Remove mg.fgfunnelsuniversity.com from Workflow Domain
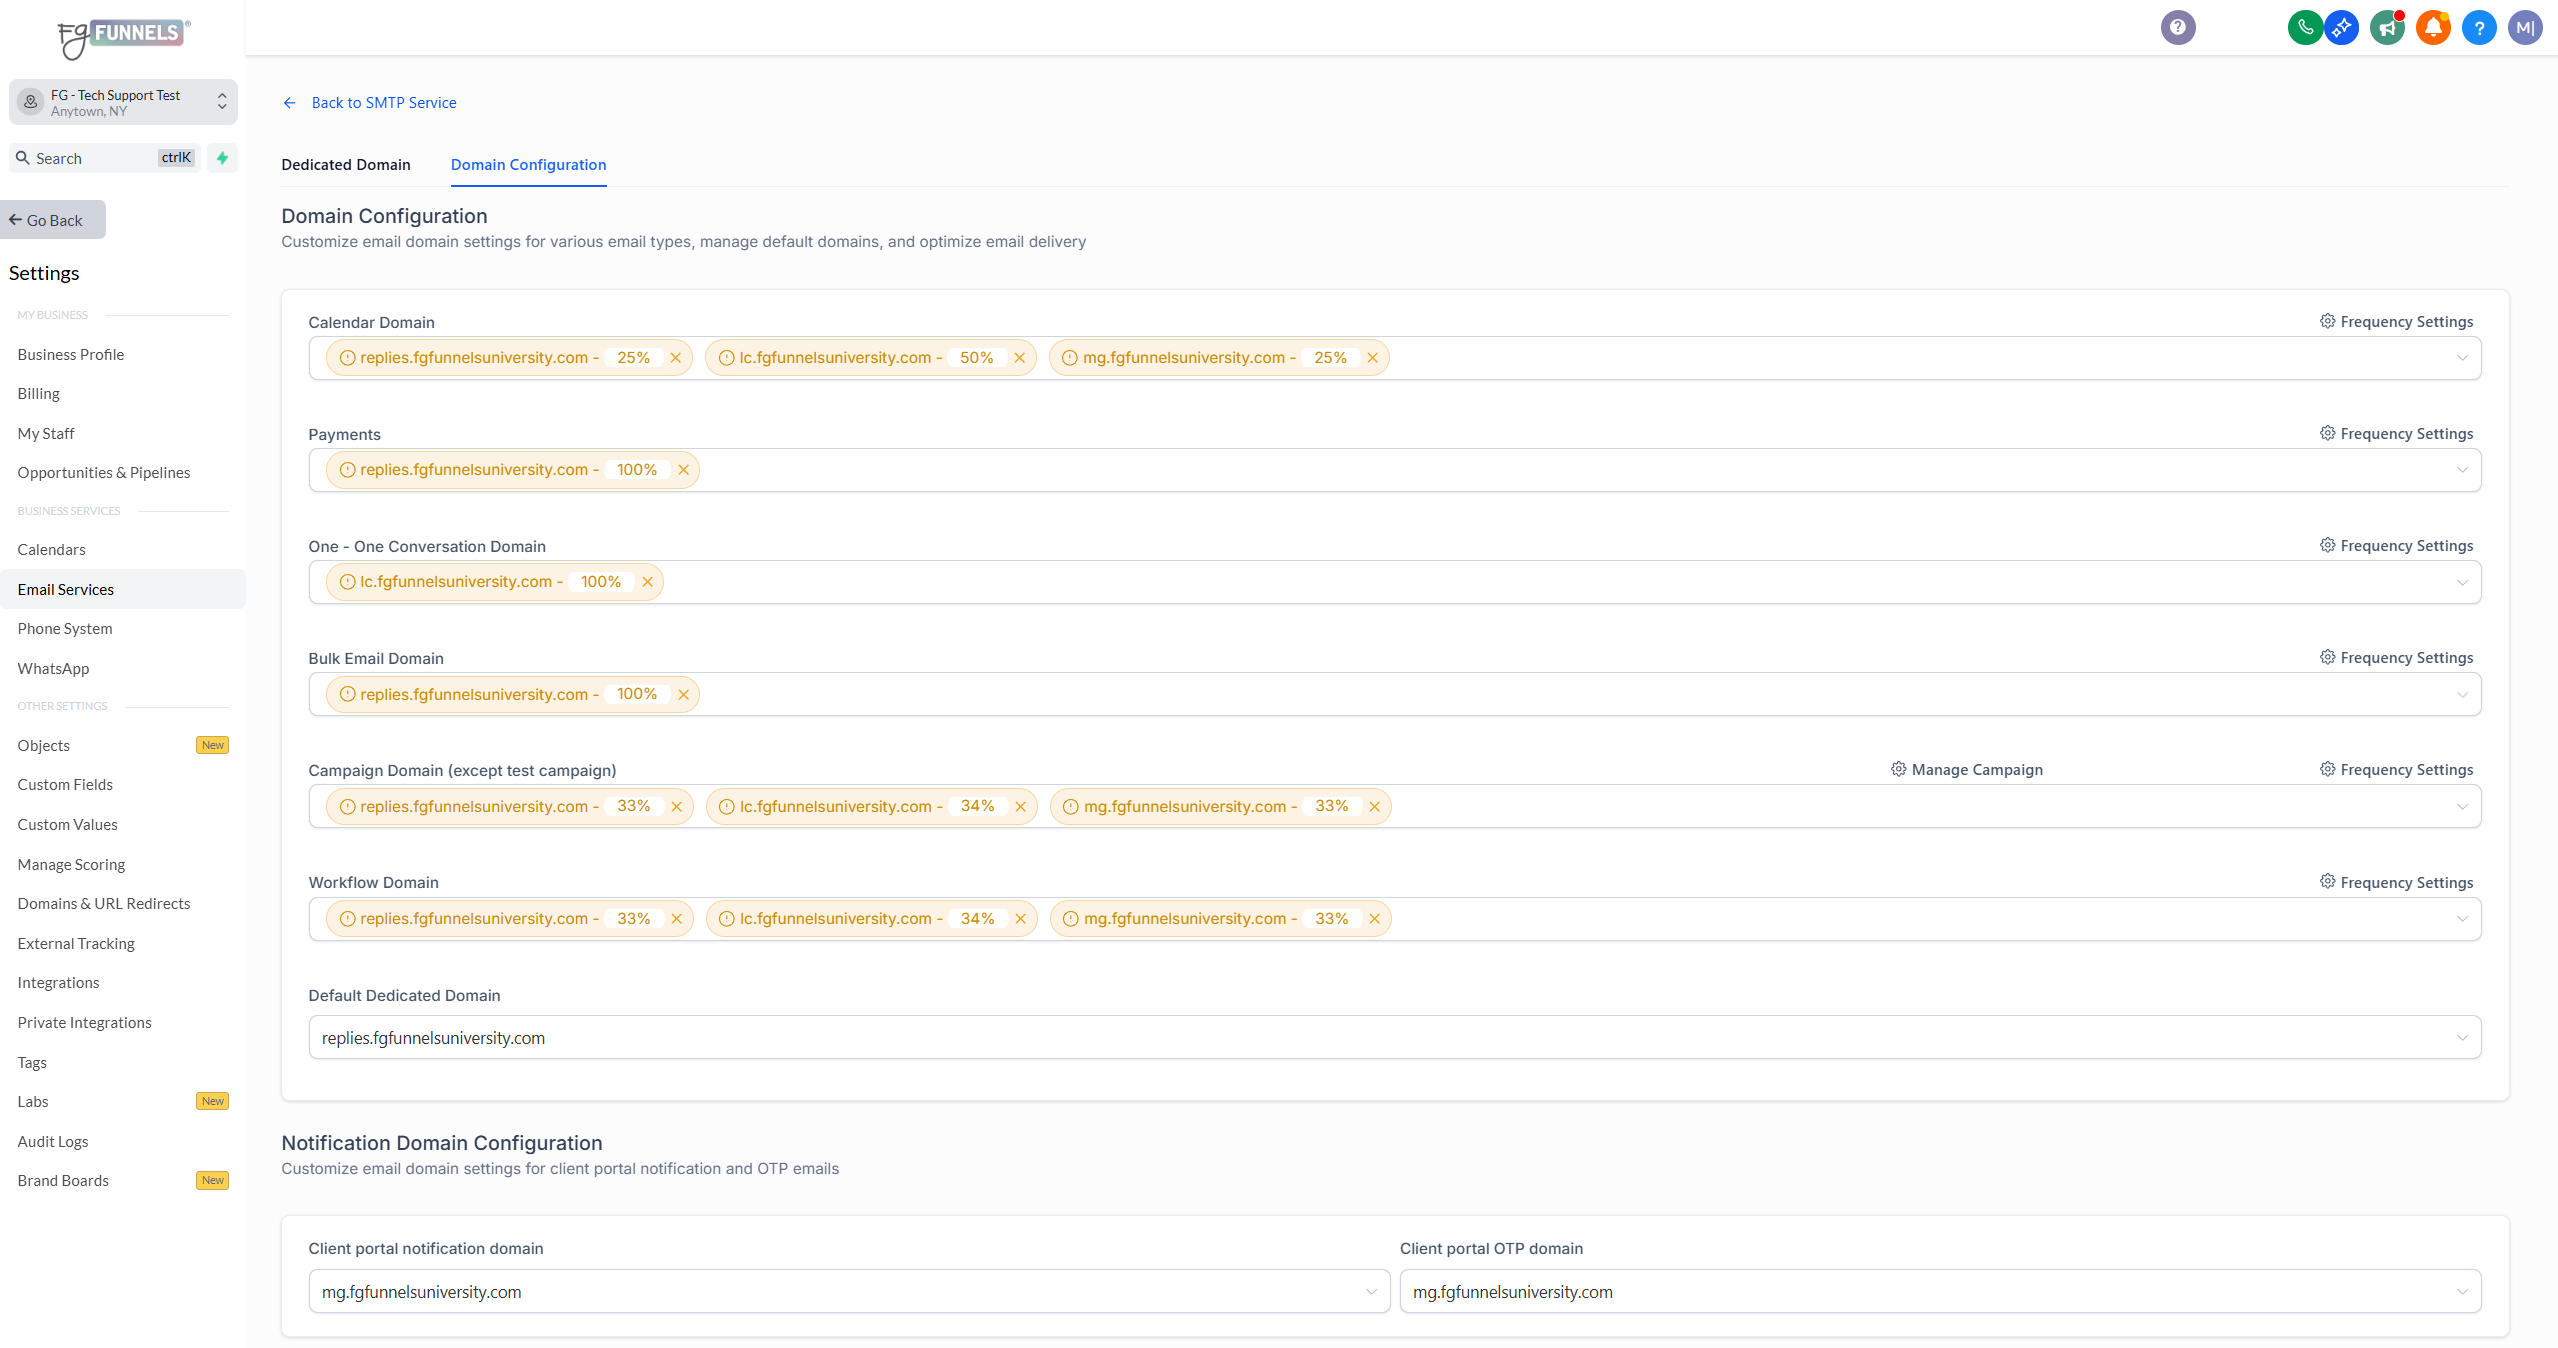The image size is (2558, 1348). click(x=1374, y=919)
